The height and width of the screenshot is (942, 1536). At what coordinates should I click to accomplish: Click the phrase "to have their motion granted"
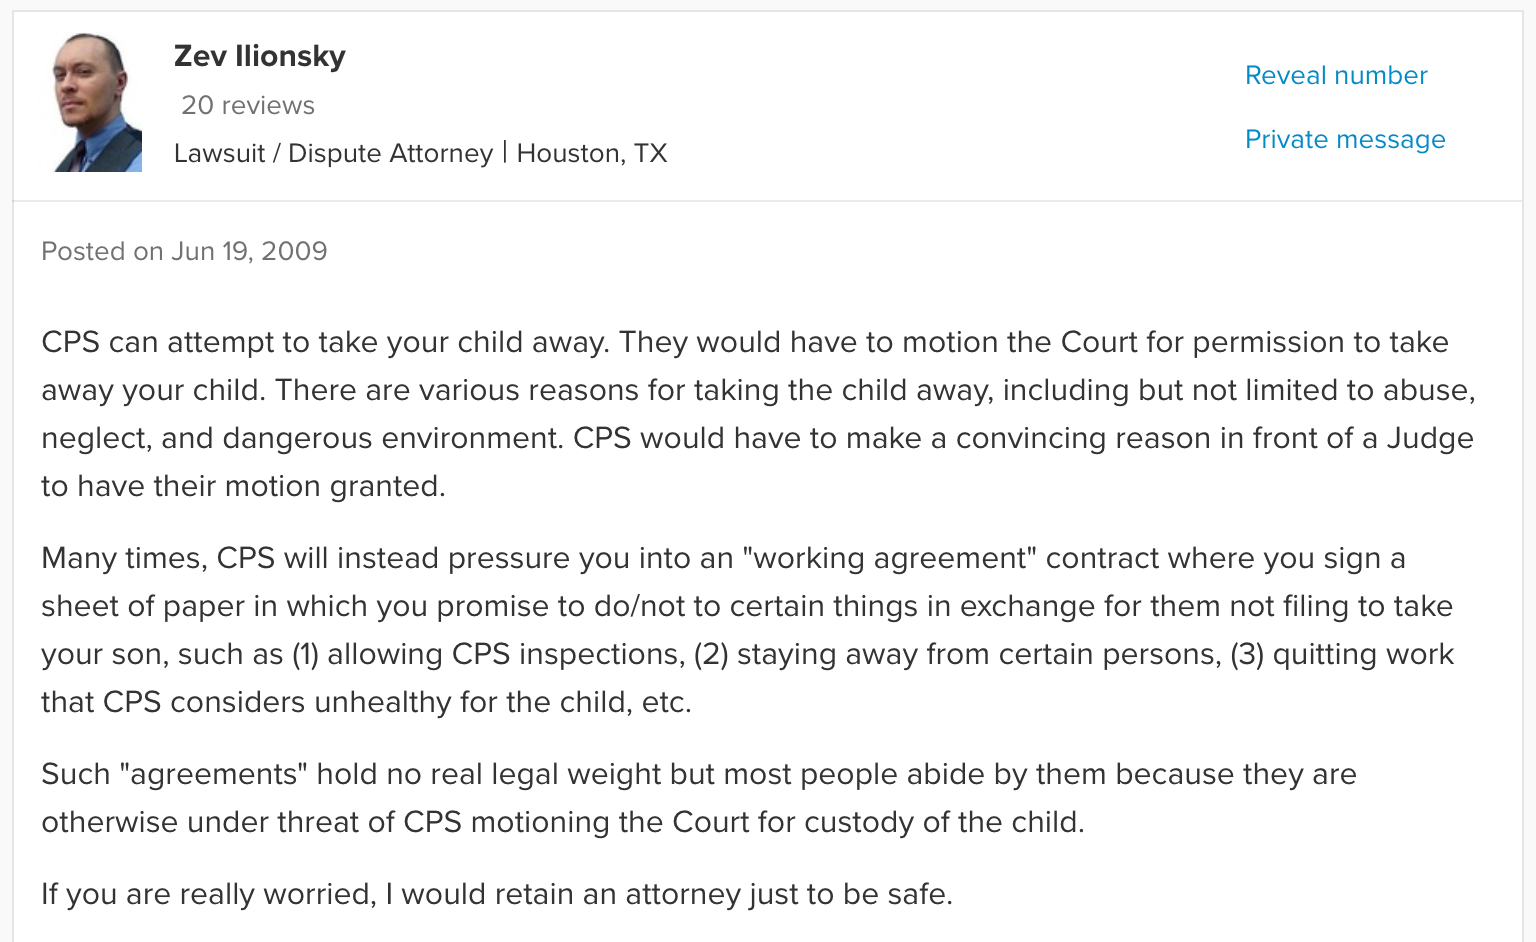click(x=243, y=486)
